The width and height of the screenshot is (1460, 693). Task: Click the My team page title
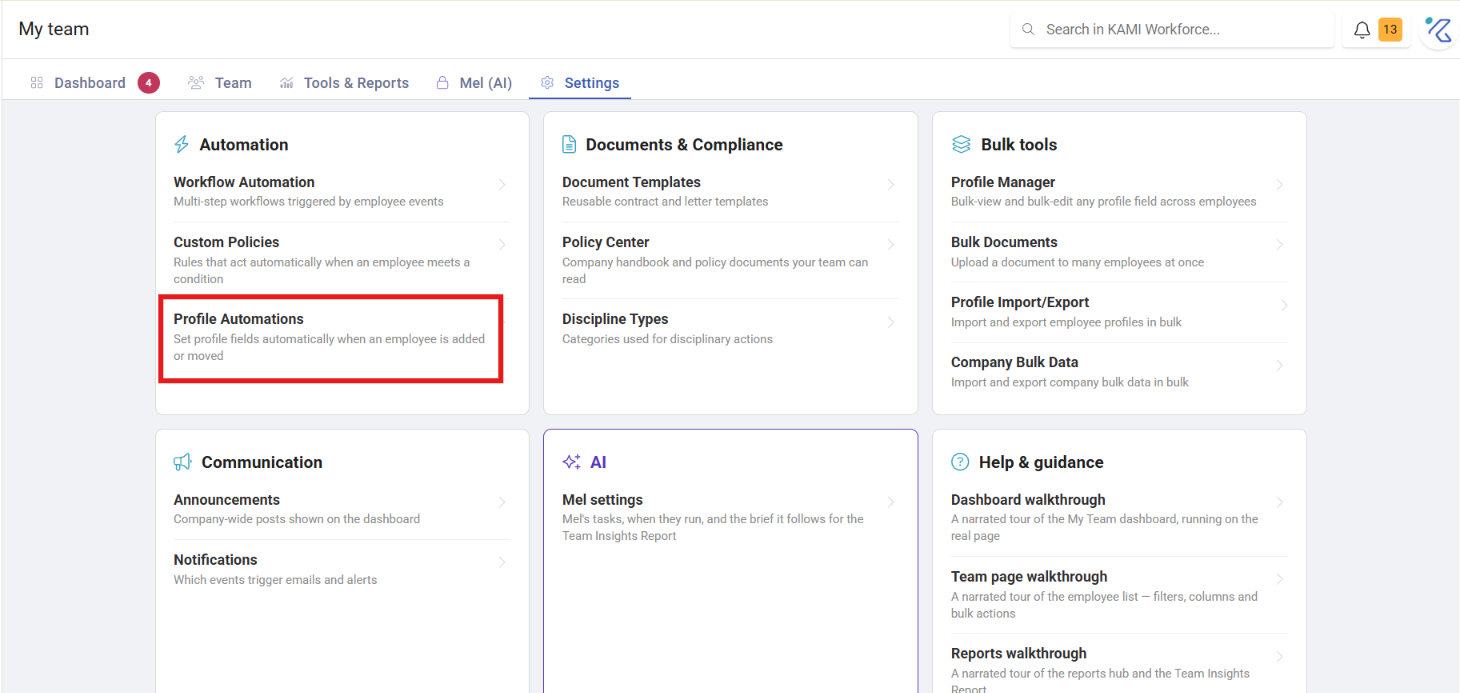(x=54, y=29)
